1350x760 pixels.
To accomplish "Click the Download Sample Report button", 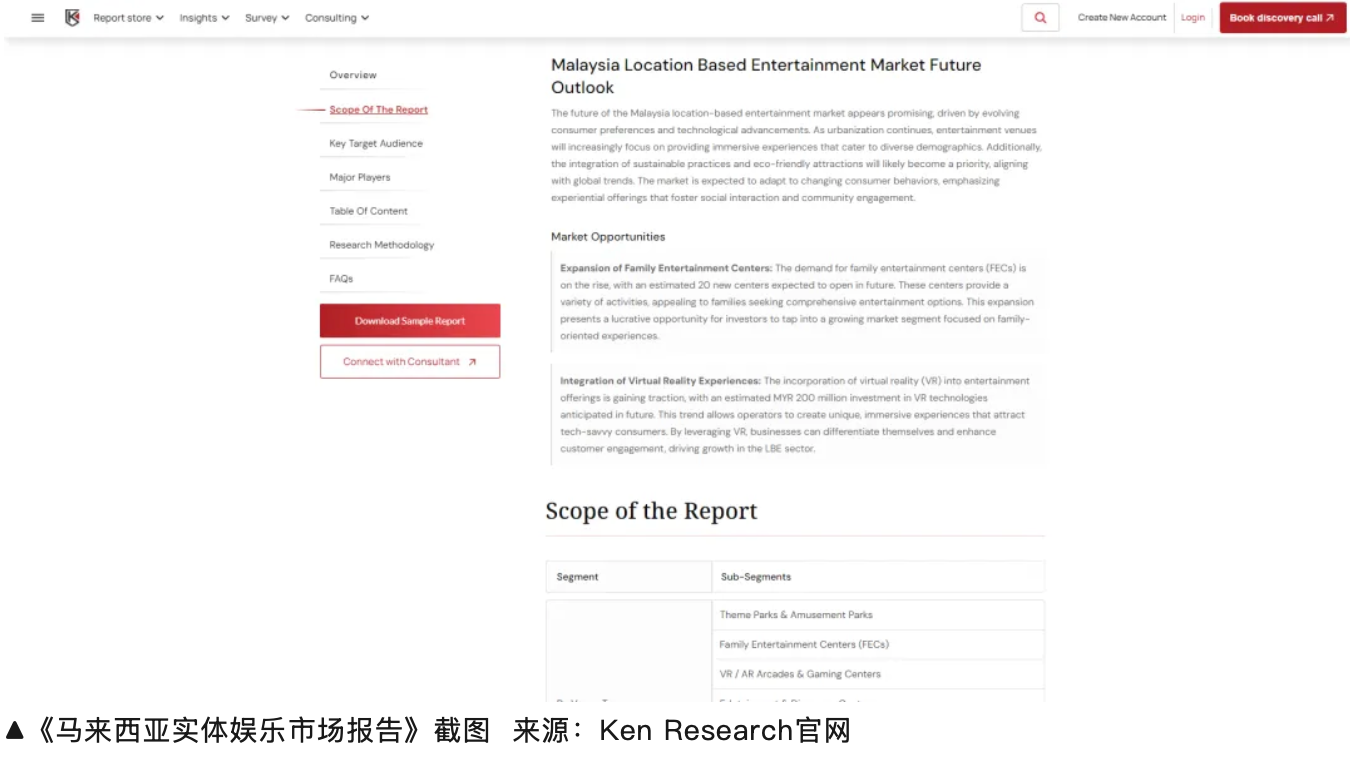I will pyautogui.click(x=410, y=321).
